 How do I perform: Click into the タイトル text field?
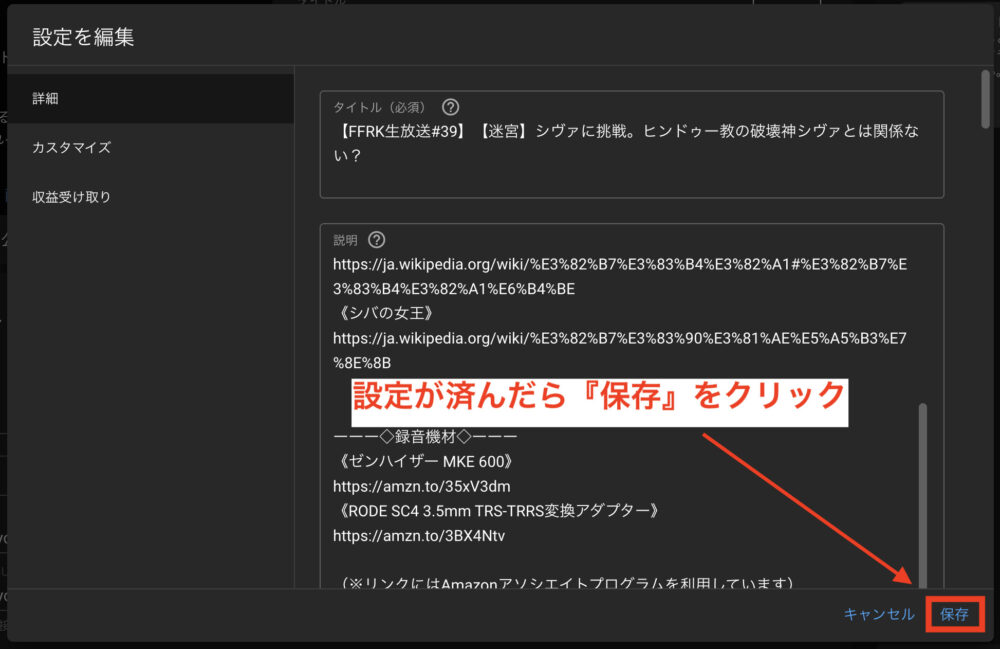631,145
